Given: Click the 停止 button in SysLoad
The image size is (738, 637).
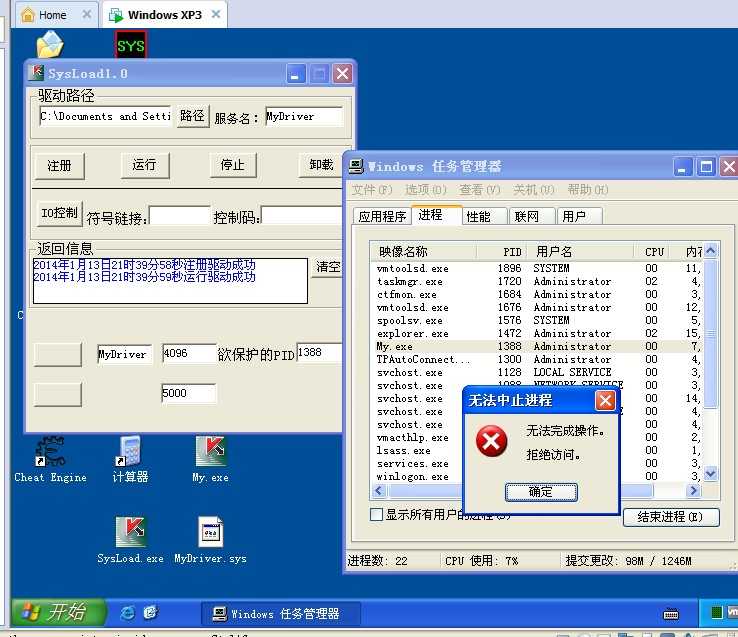Looking at the screenshot, I should 233,165.
